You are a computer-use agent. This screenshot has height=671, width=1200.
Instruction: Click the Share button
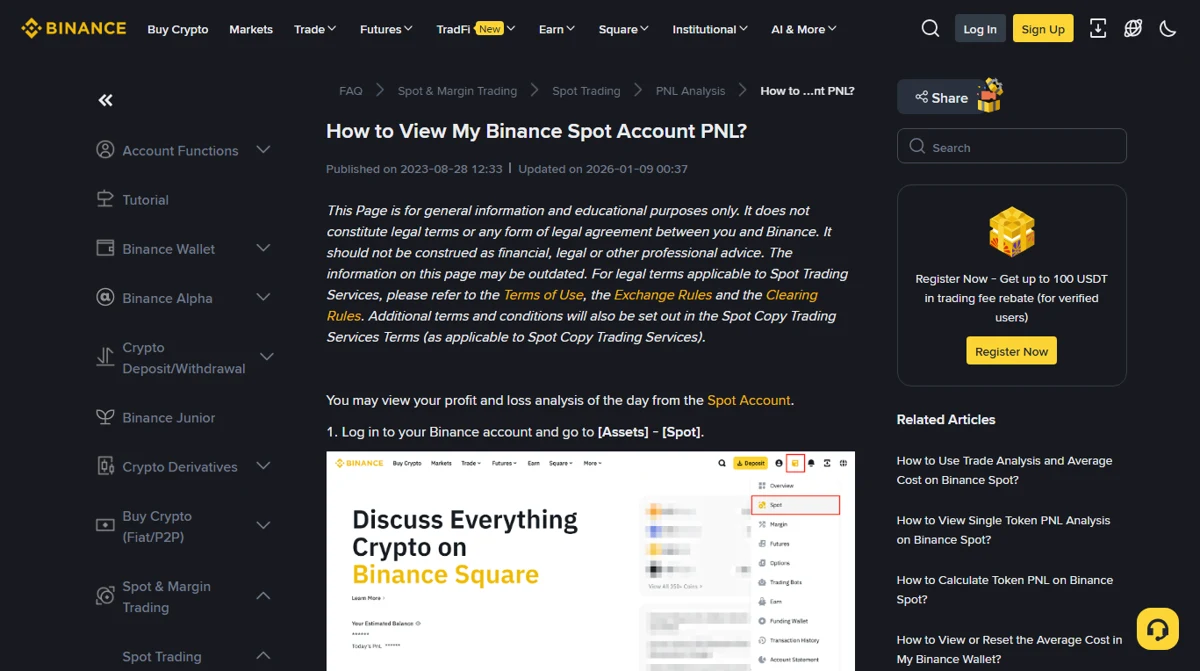(940, 97)
